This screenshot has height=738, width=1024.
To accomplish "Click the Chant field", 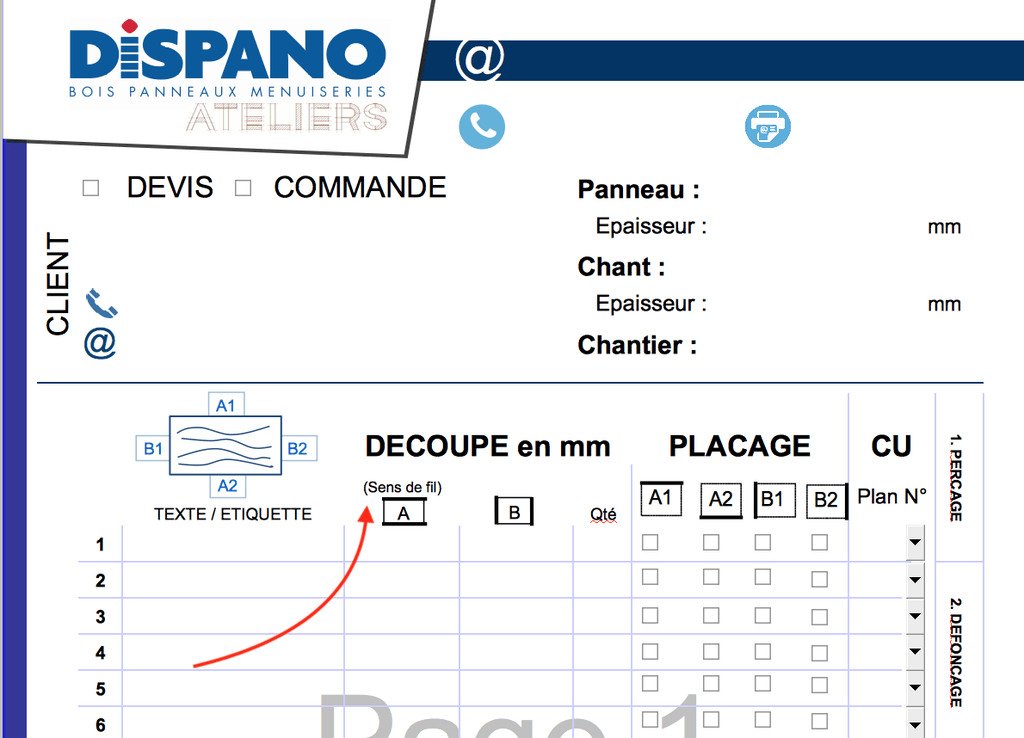I will (x=824, y=267).
